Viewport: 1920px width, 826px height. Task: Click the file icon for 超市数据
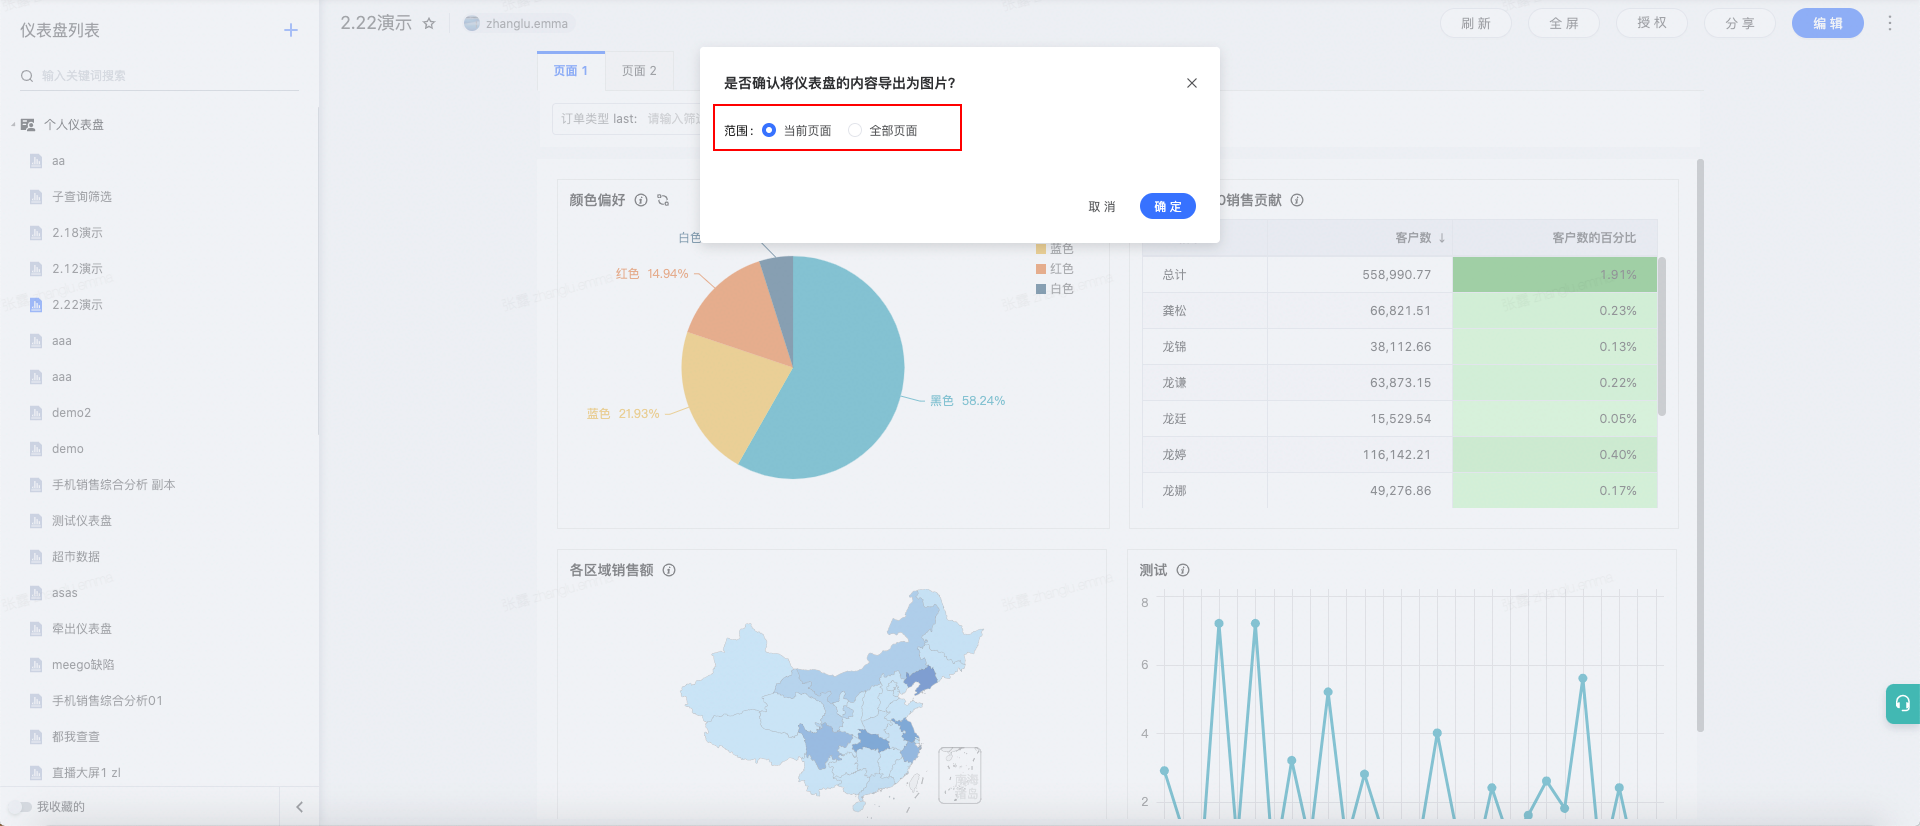(x=36, y=557)
